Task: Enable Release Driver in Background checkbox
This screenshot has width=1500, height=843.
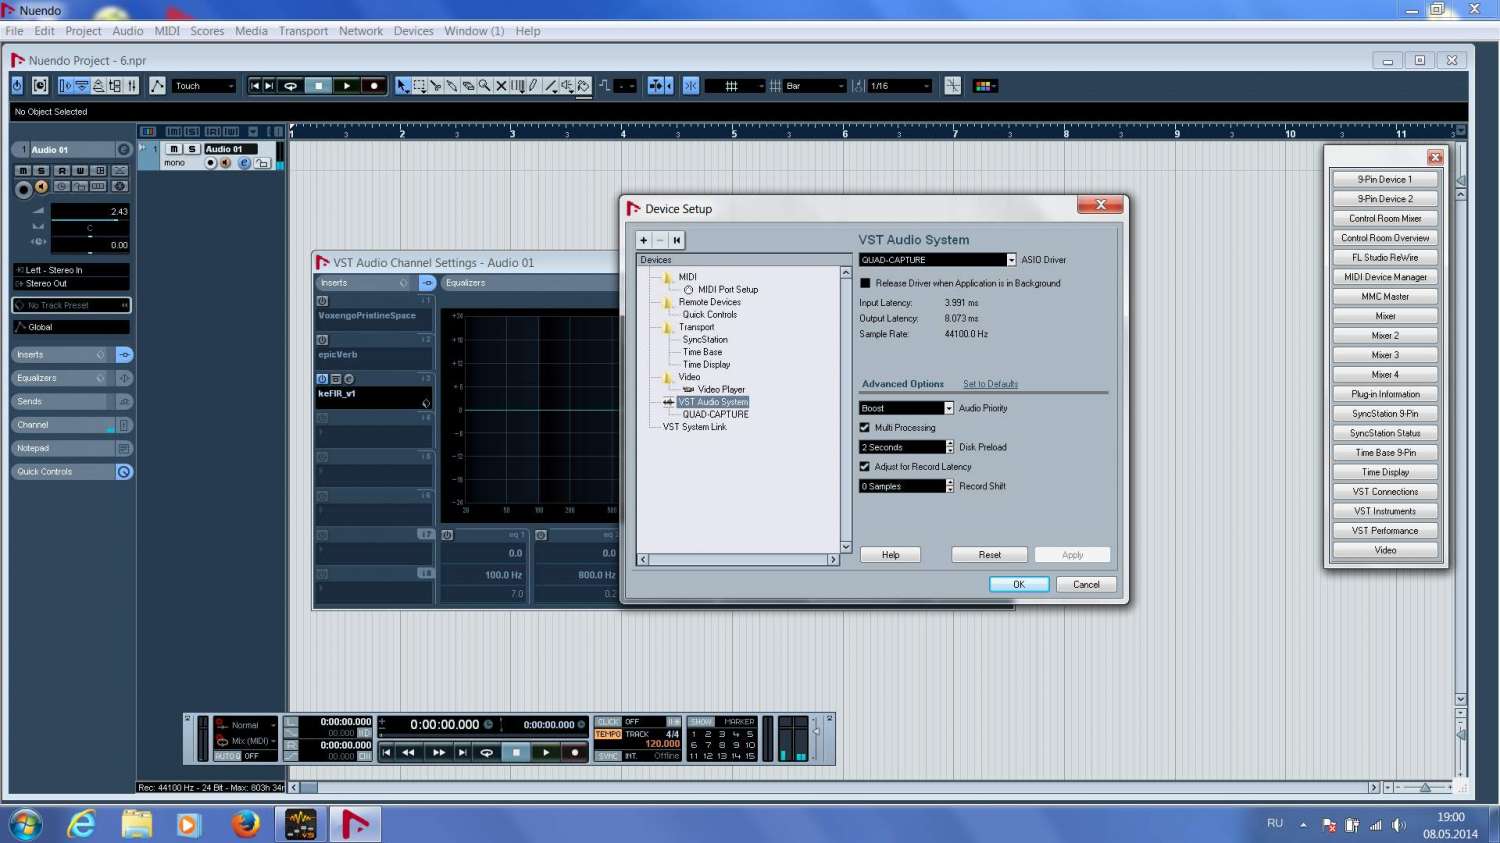Action: 866,283
